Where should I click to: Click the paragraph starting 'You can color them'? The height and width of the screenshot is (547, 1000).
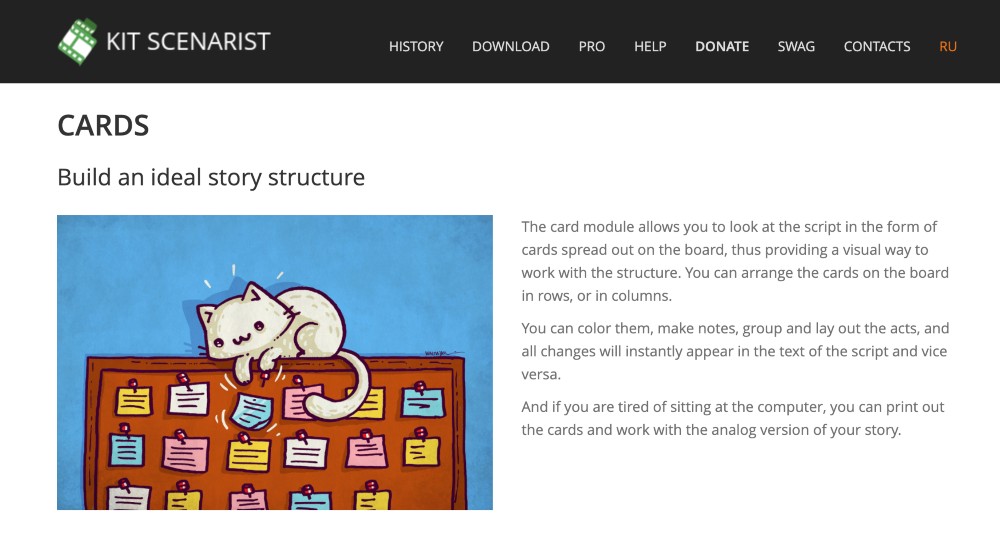point(735,351)
